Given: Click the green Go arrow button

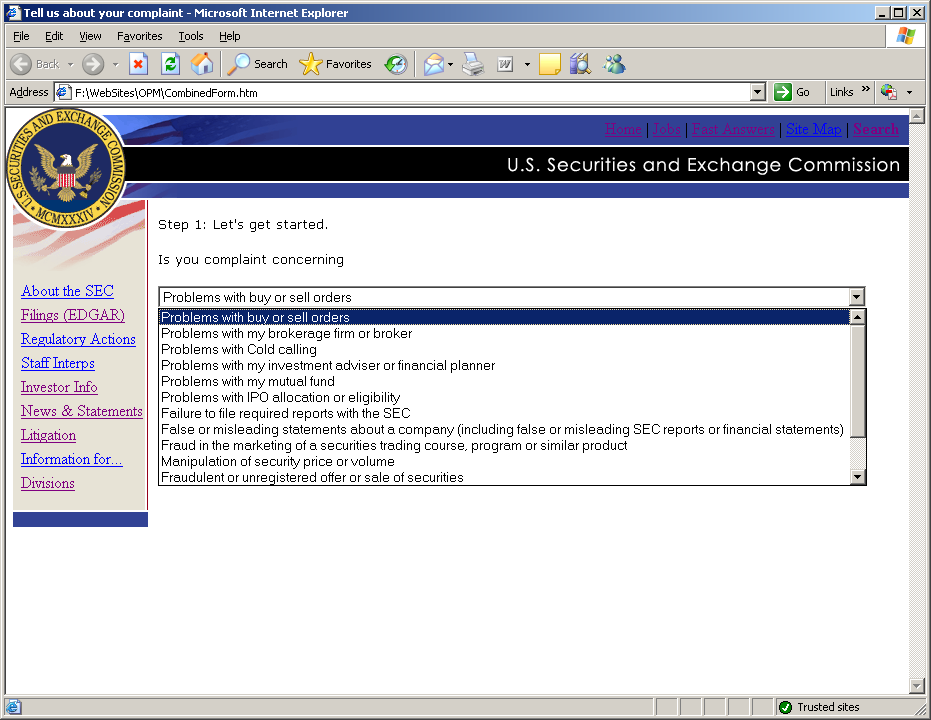Looking at the screenshot, I should click(x=783, y=92).
